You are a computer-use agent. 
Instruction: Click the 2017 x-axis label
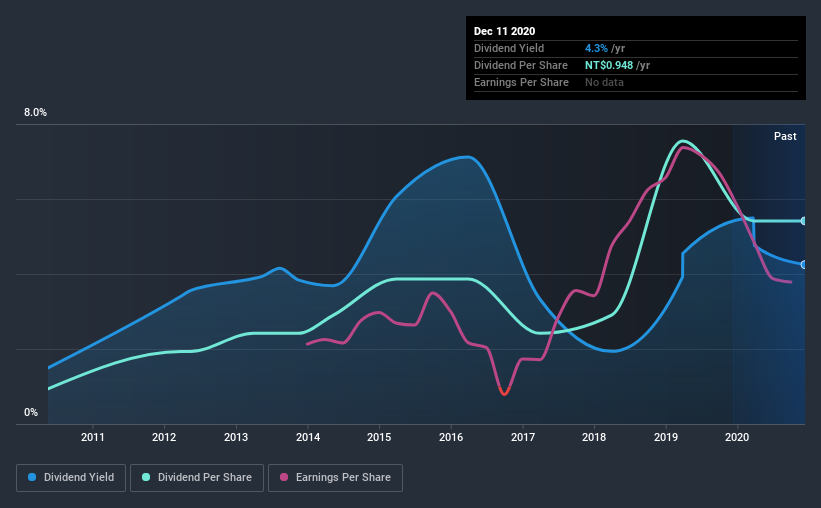(x=523, y=437)
